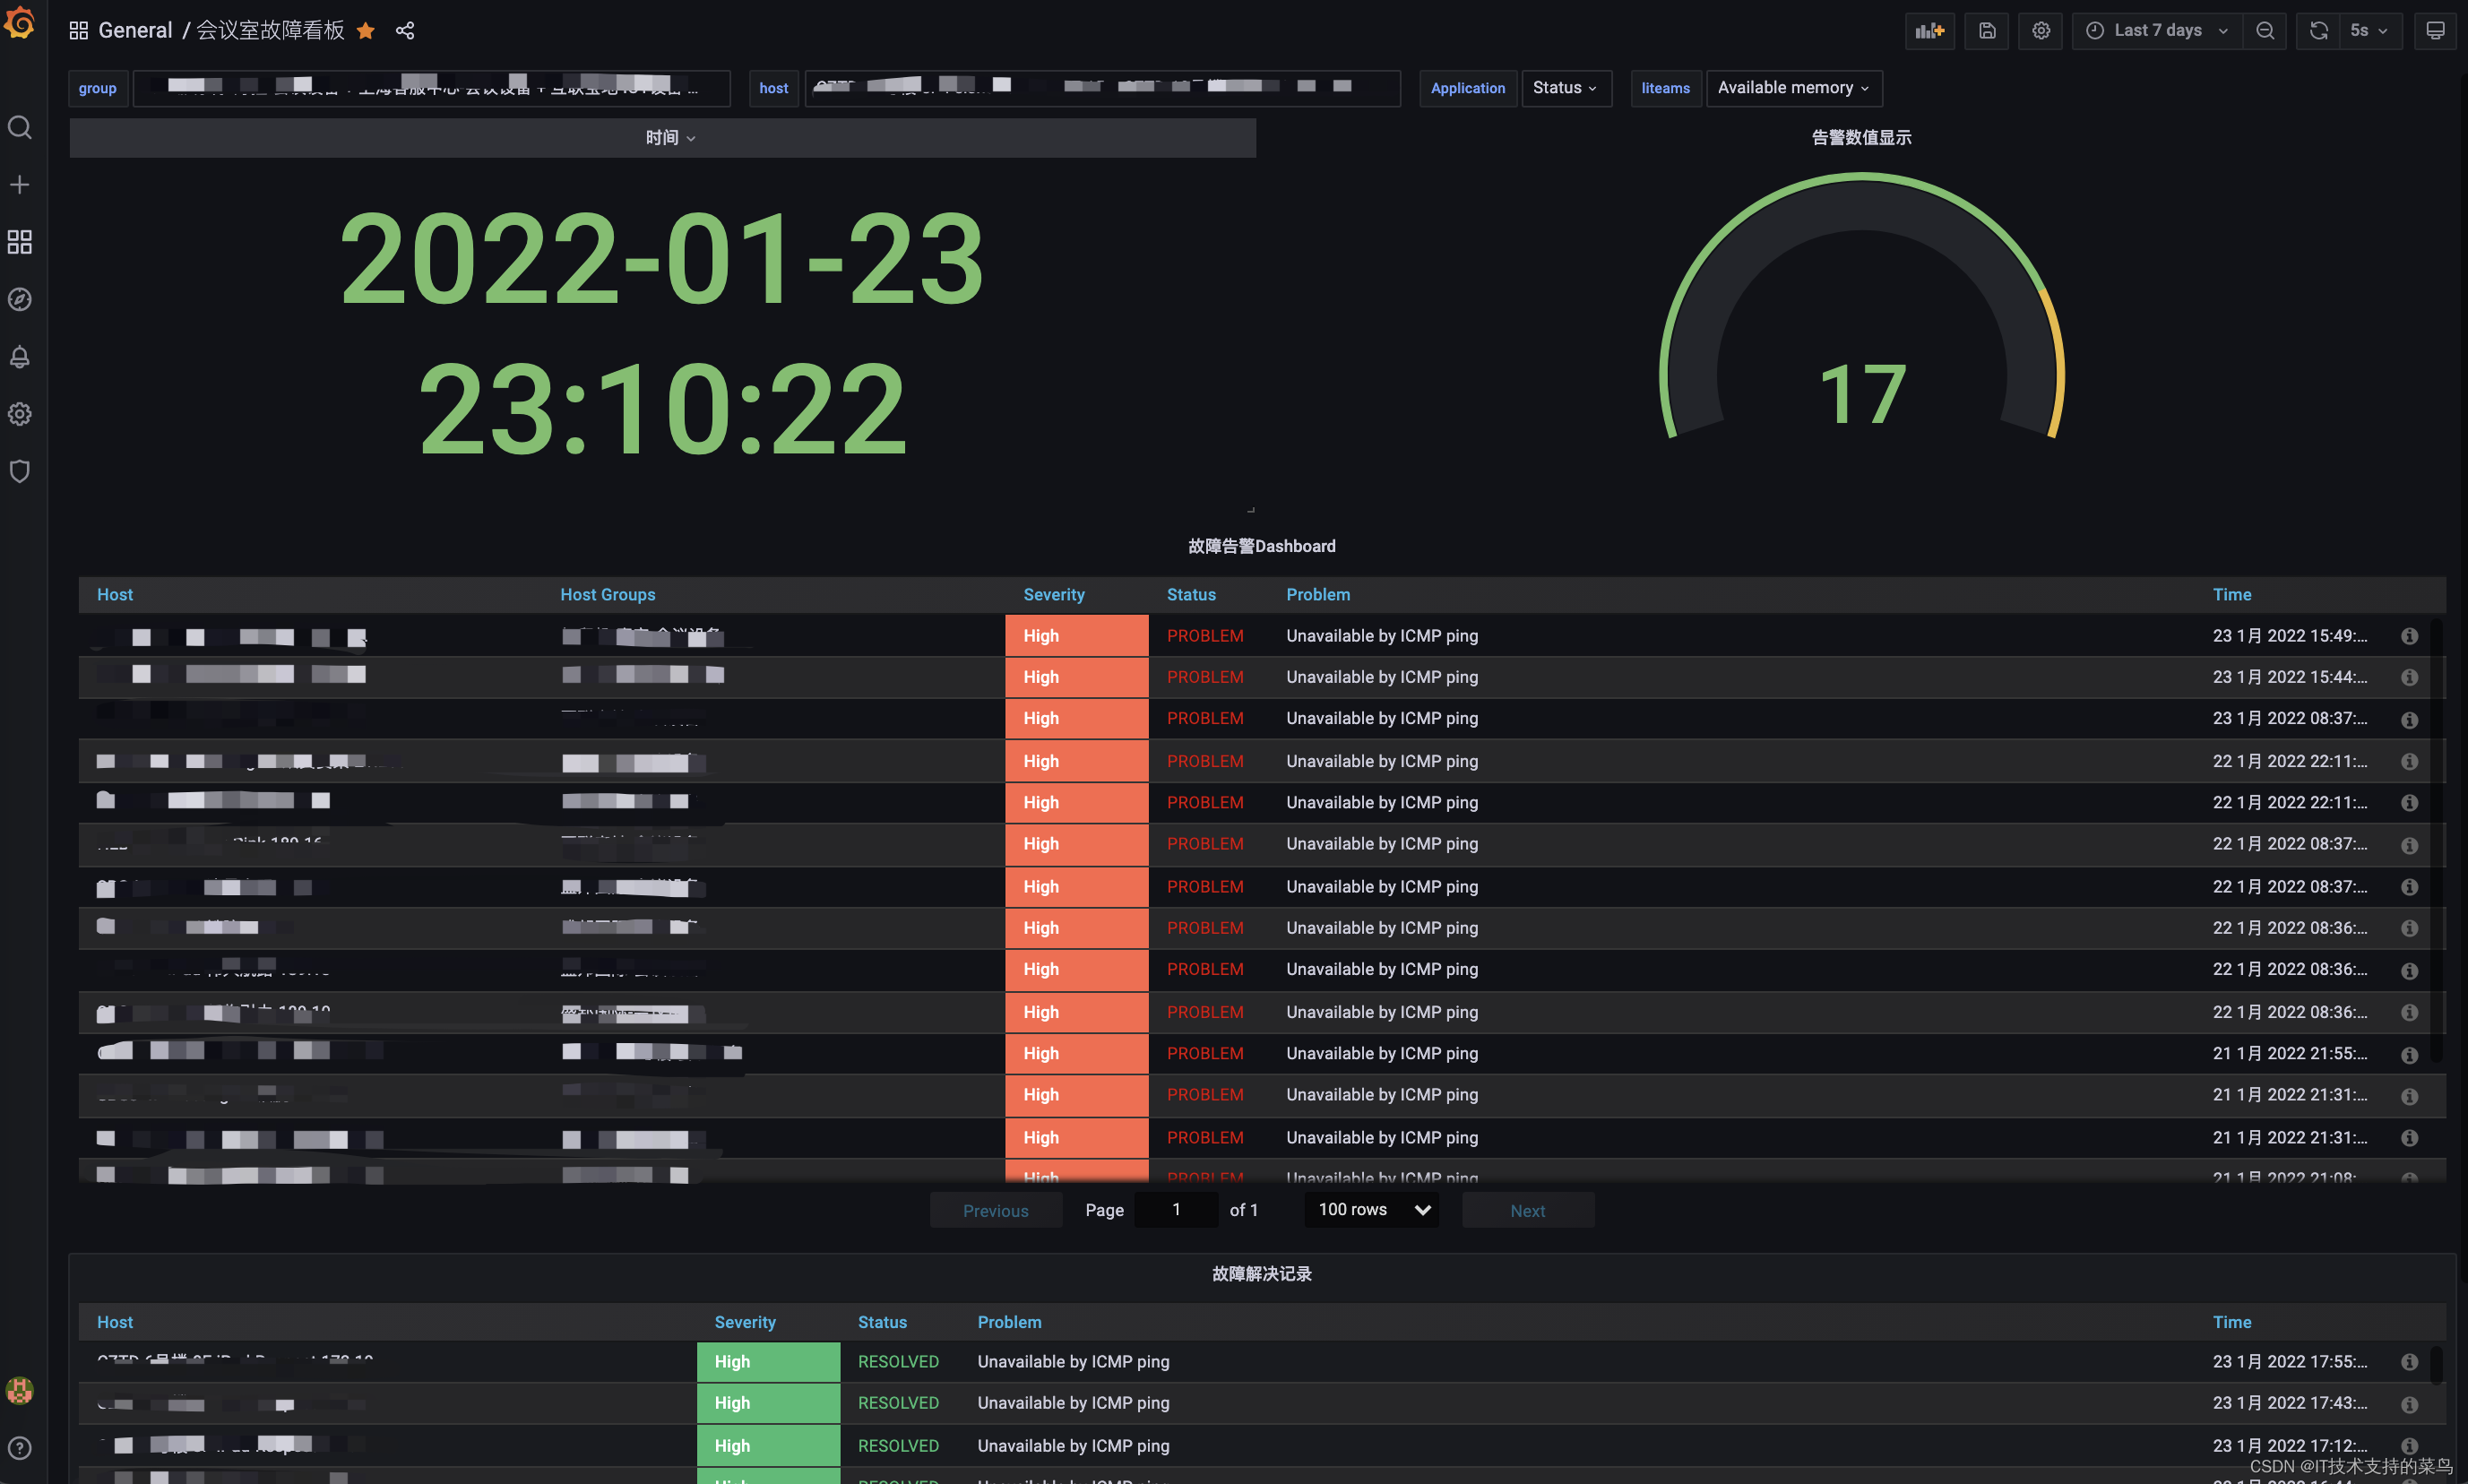
Task: Open the Available memory dropdown
Action: click(x=1794, y=88)
